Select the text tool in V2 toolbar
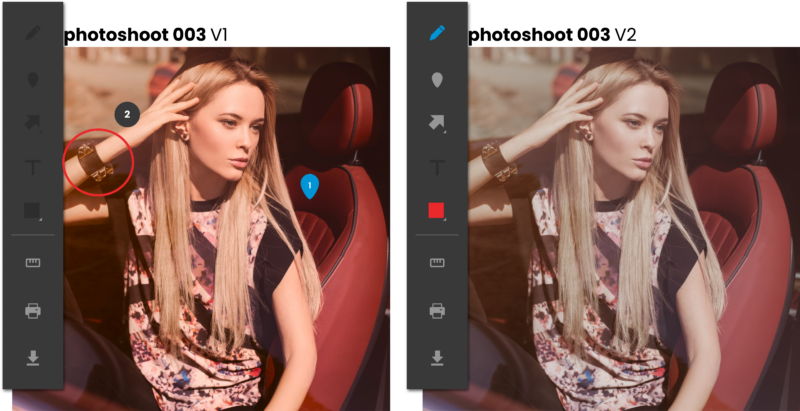Image resolution: width=800 pixels, height=411 pixels. tap(437, 167)
